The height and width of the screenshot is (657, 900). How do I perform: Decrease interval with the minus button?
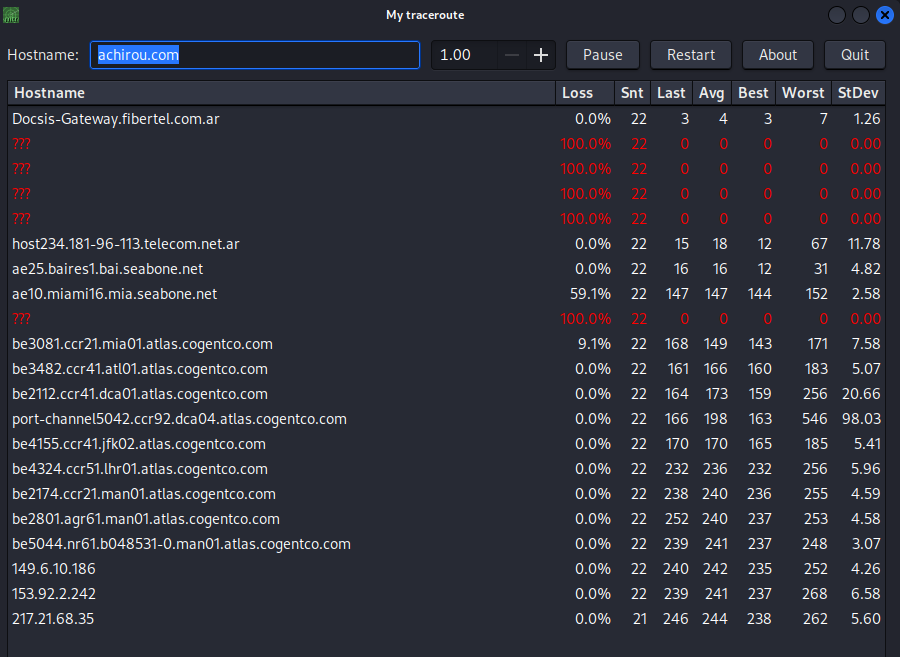point(512,55)
